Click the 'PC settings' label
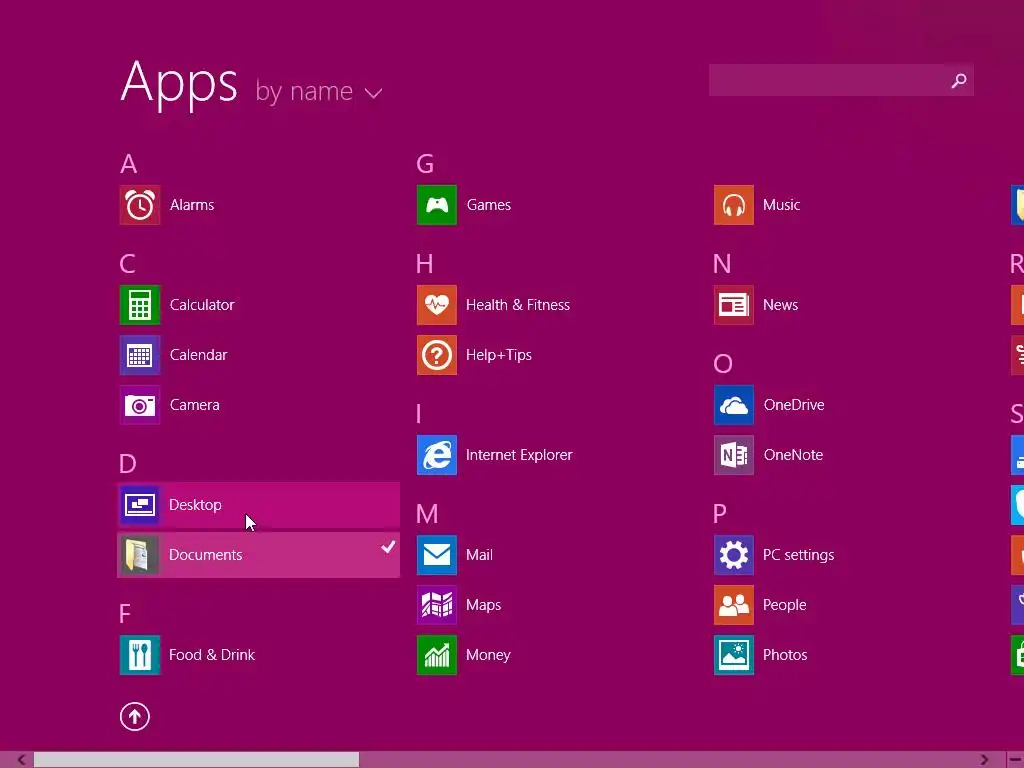Viewport: 1024px width, 768px height. click(x=799, y=555)
